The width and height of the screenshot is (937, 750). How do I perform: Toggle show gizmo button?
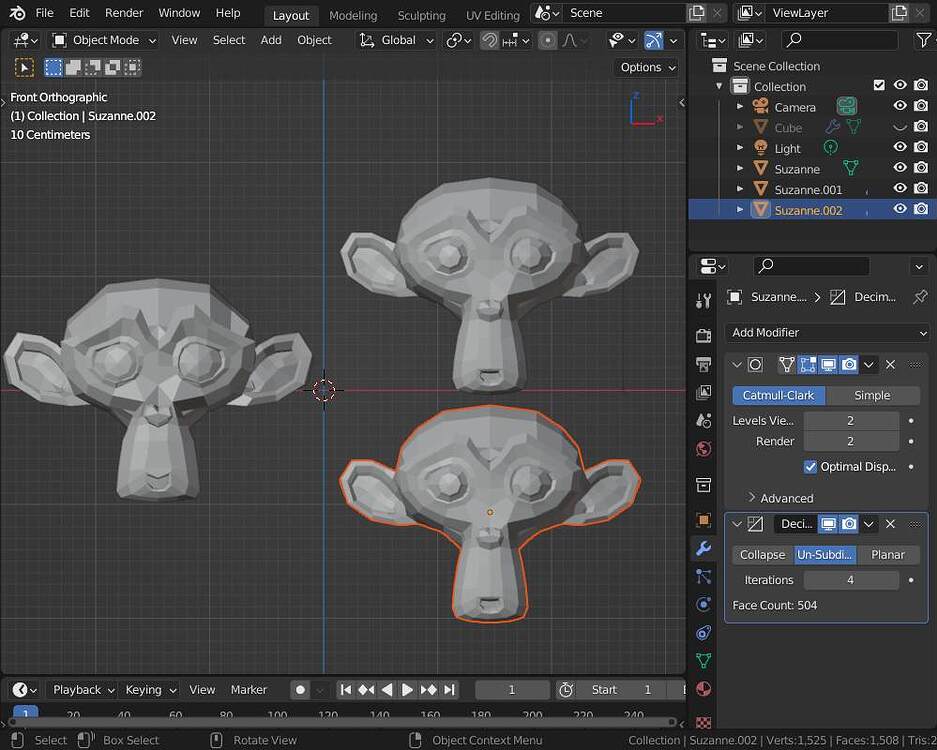(654, 40)
